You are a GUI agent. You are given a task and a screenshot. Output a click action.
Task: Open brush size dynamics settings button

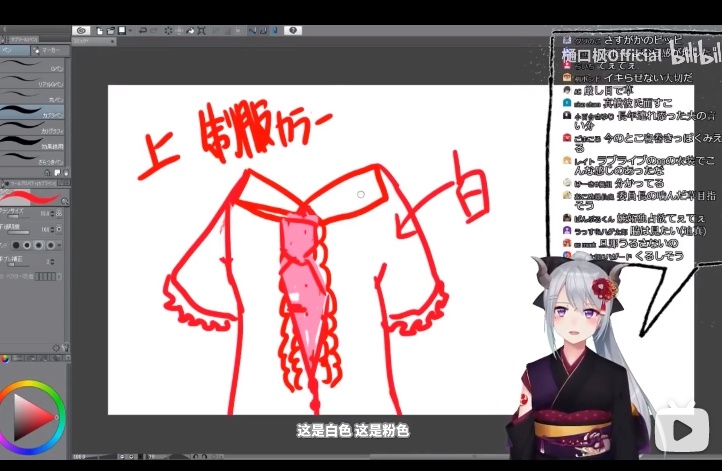tap(59, 214)
